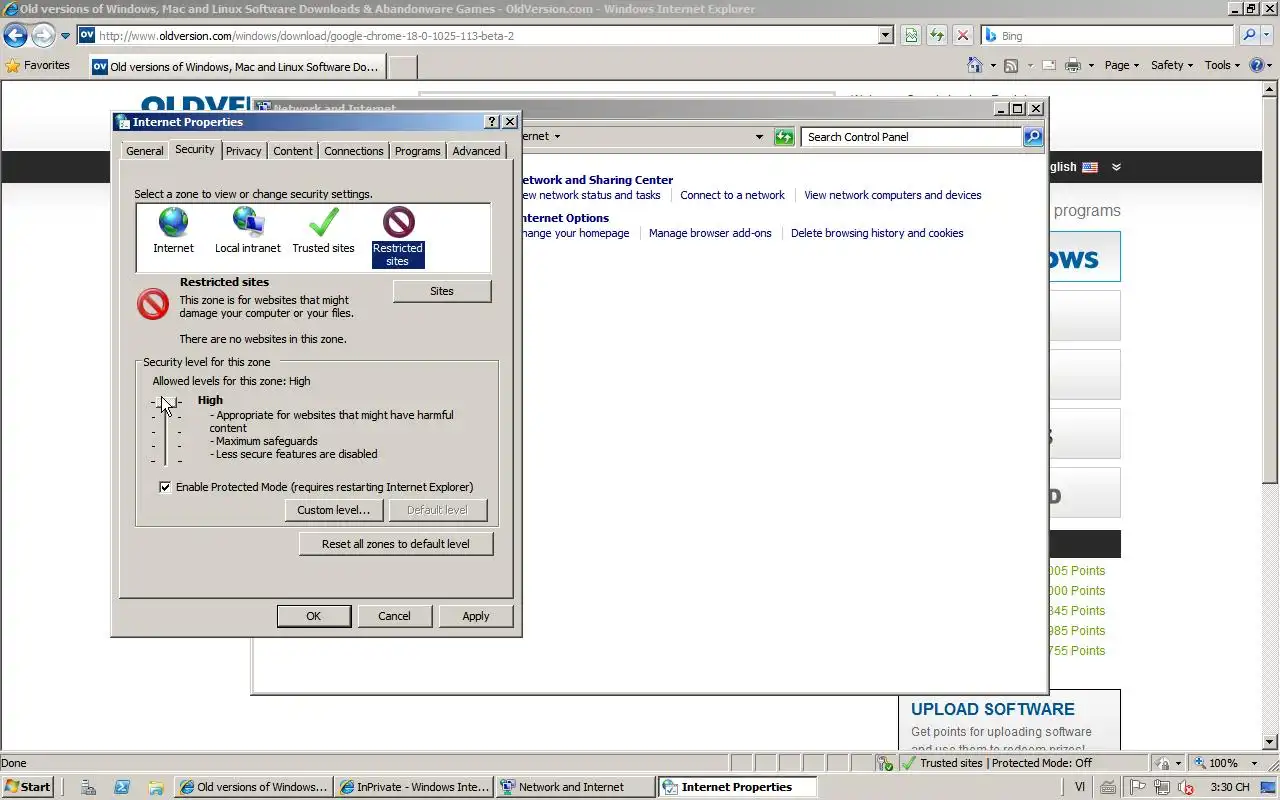This screenshot has width=1280, height=800.
Task: Click the Server Manager icon in the taskbar
Action: point(88,787)
